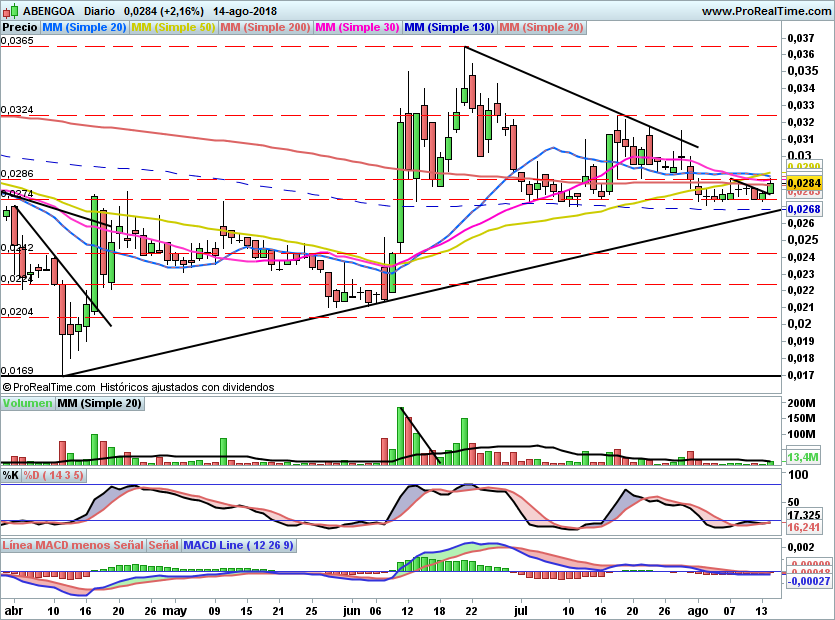Click the 13,4M volume value tag
835x620 pixels.
click(x=803, y=457)
